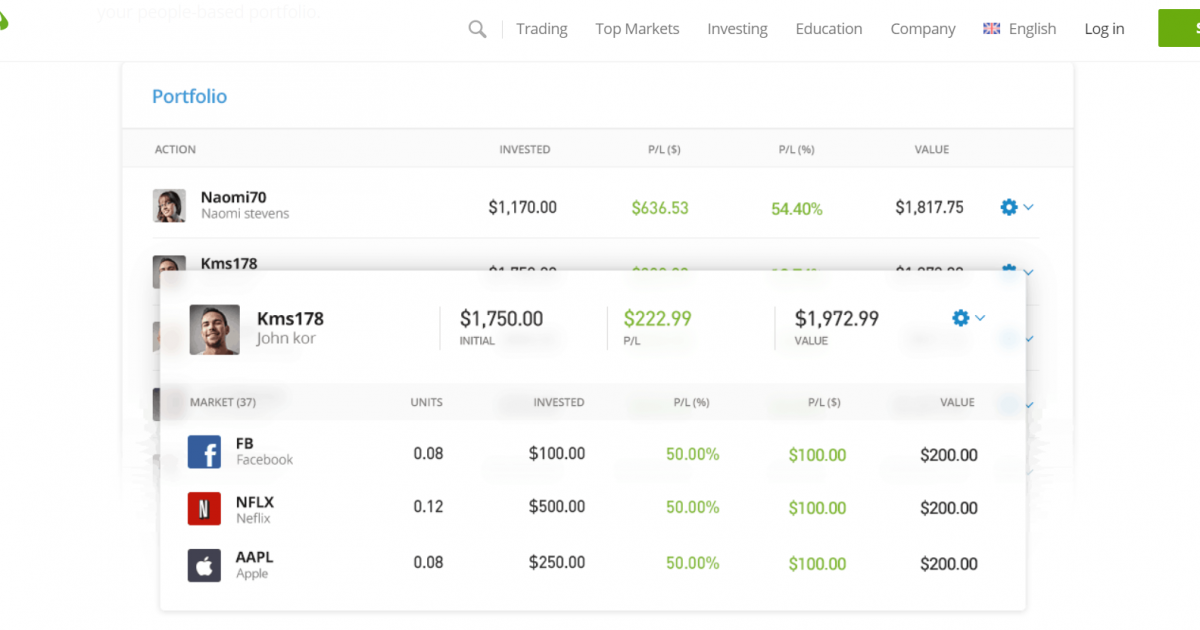
Task: Select the Apple logo icon
Action: pyautogui.click(x=204, y=565)
